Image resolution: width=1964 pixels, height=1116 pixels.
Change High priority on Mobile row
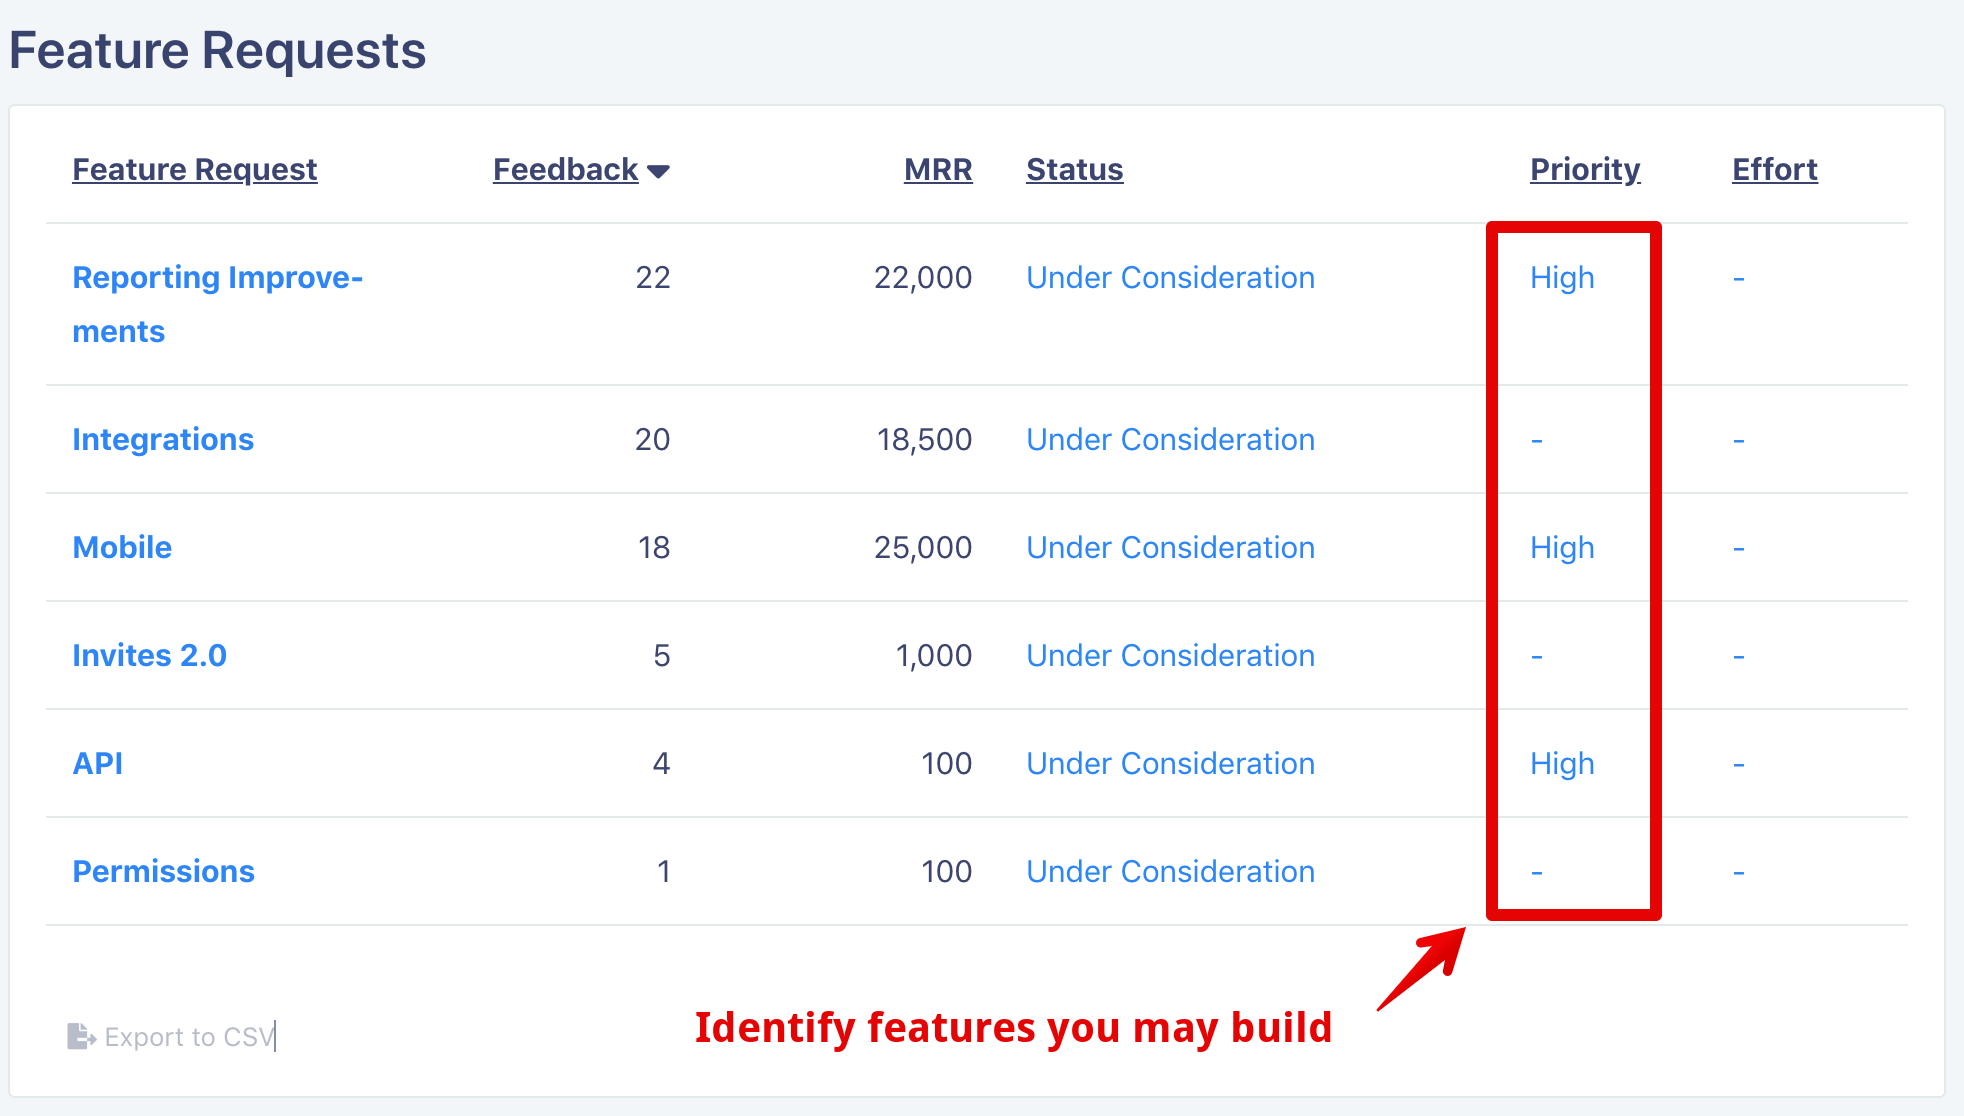1562,547
